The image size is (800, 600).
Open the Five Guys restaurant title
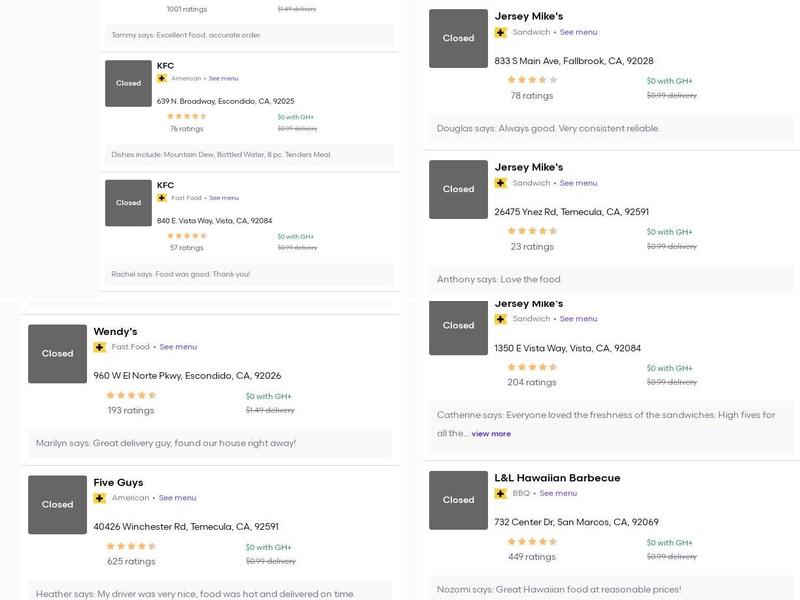118,483
